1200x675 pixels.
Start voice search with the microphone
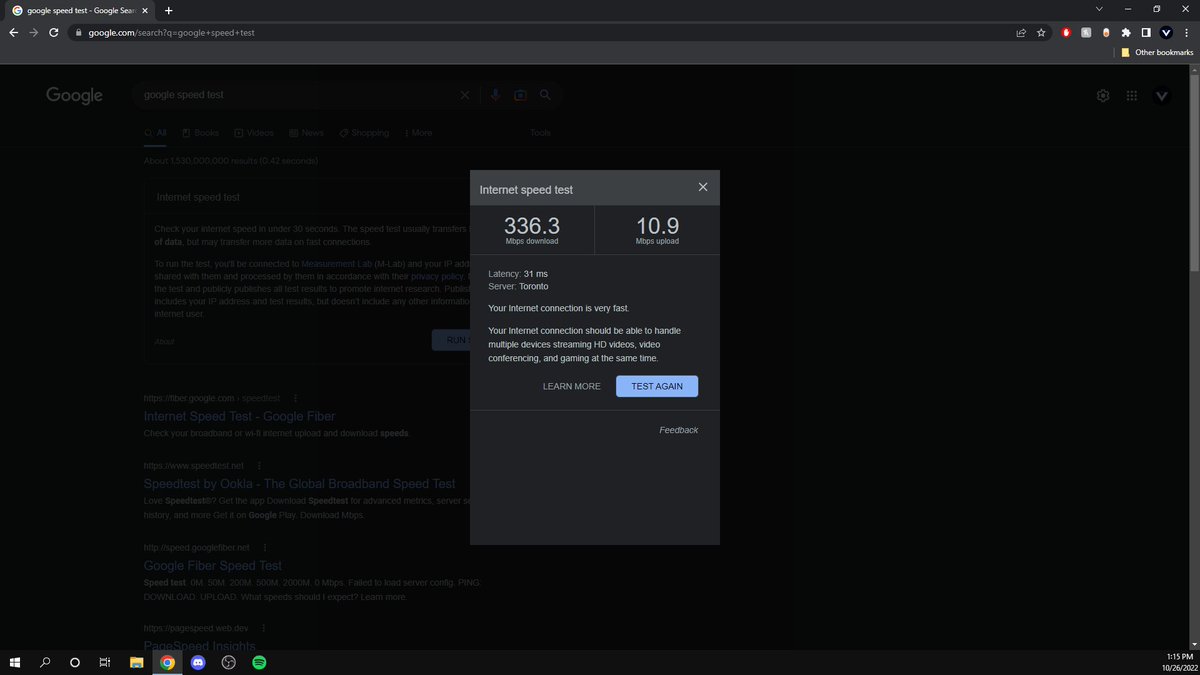point(494,95)
